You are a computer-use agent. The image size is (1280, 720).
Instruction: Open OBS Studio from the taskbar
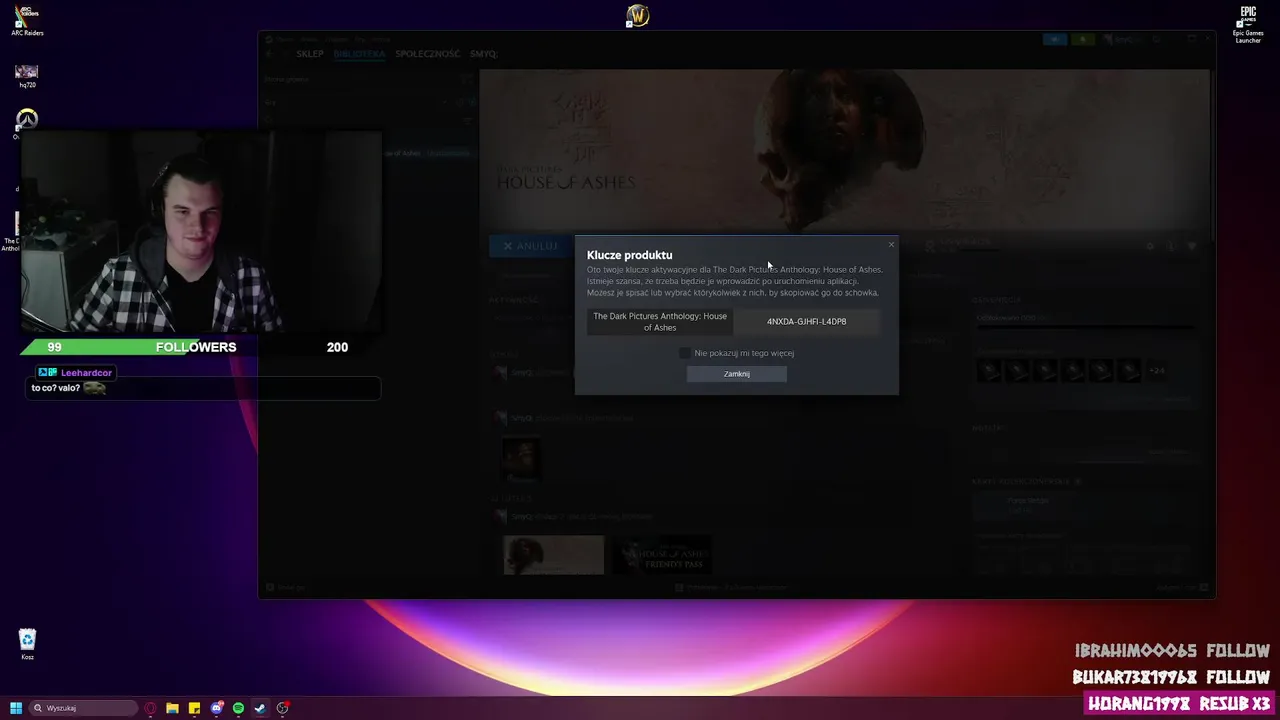tap(283, 708)
